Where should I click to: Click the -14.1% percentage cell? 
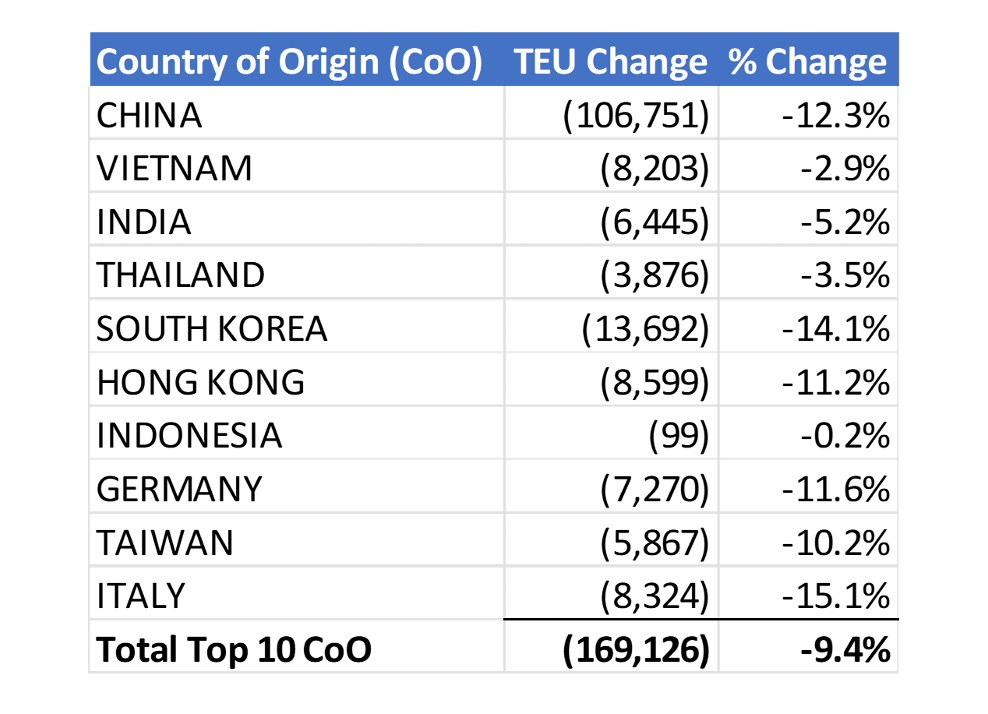(836, 329)
